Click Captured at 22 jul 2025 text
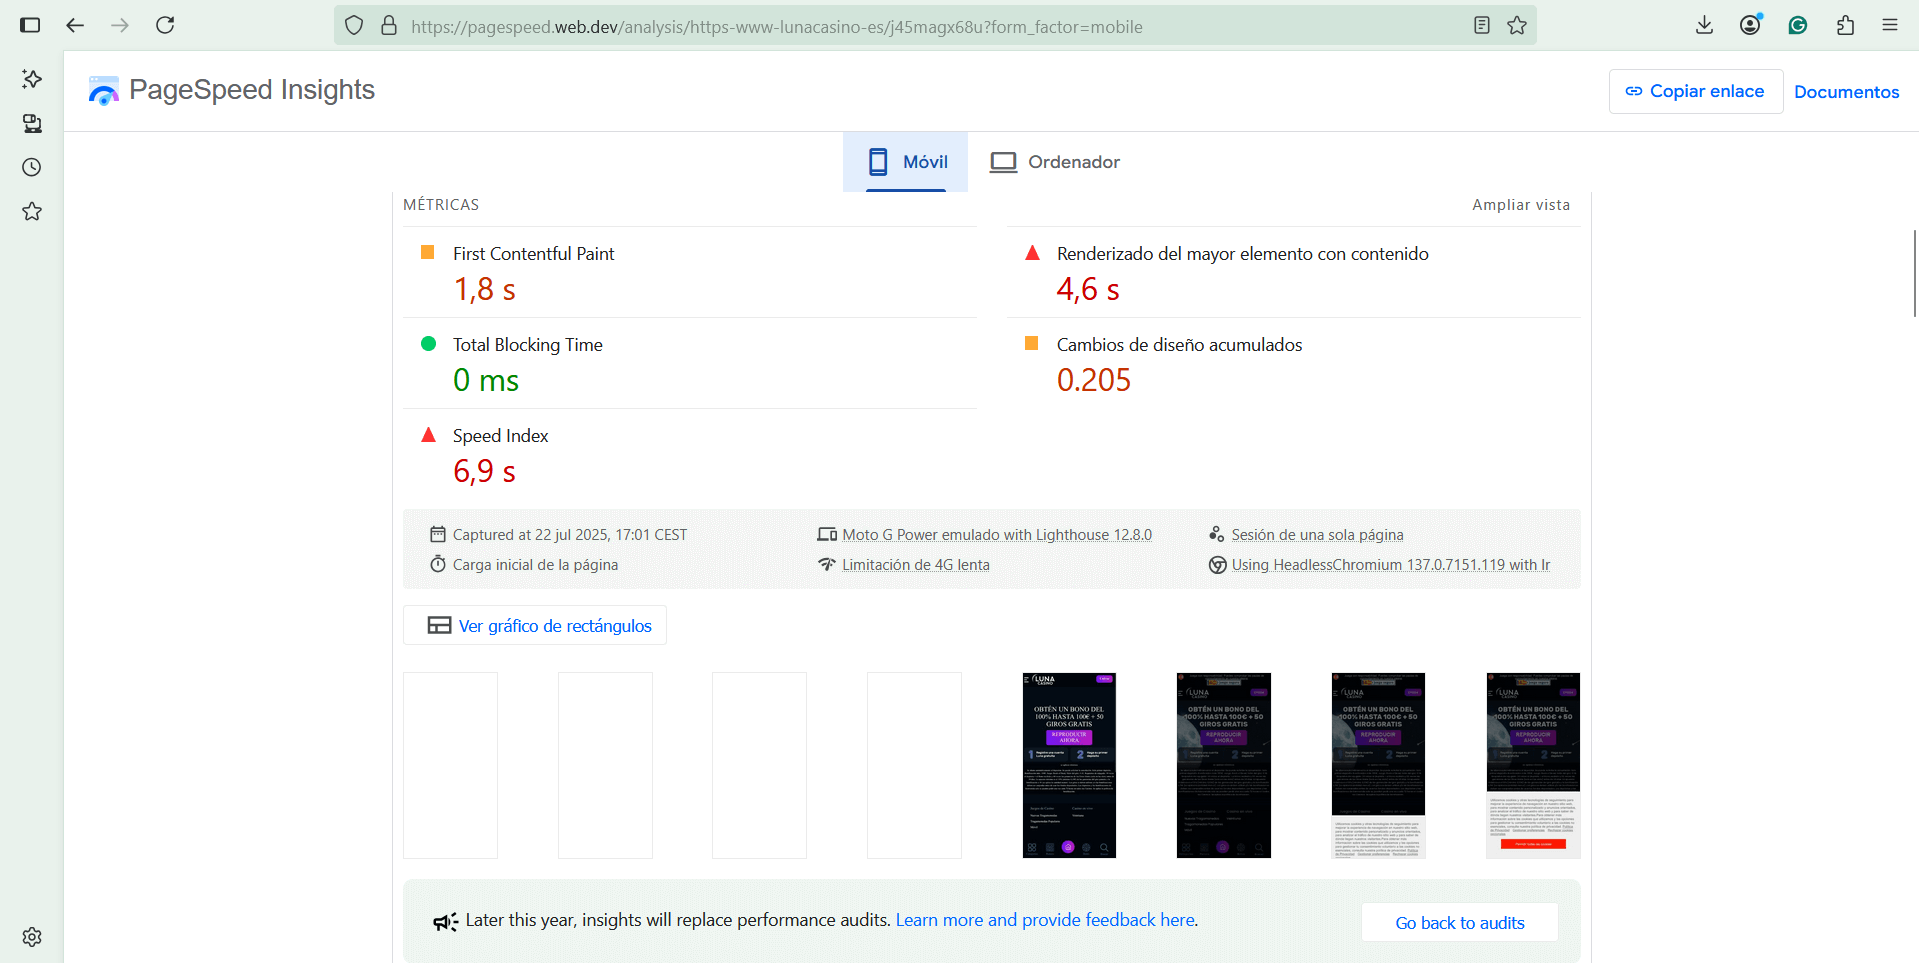 click(x=570, y=535)
